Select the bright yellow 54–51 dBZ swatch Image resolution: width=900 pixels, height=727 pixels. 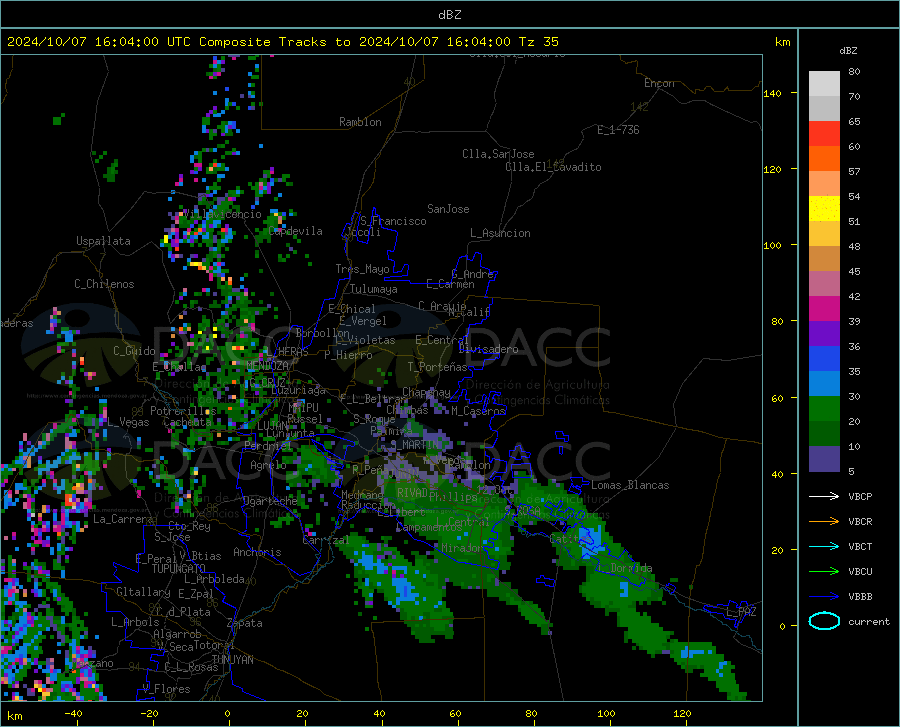pos(824,209)
